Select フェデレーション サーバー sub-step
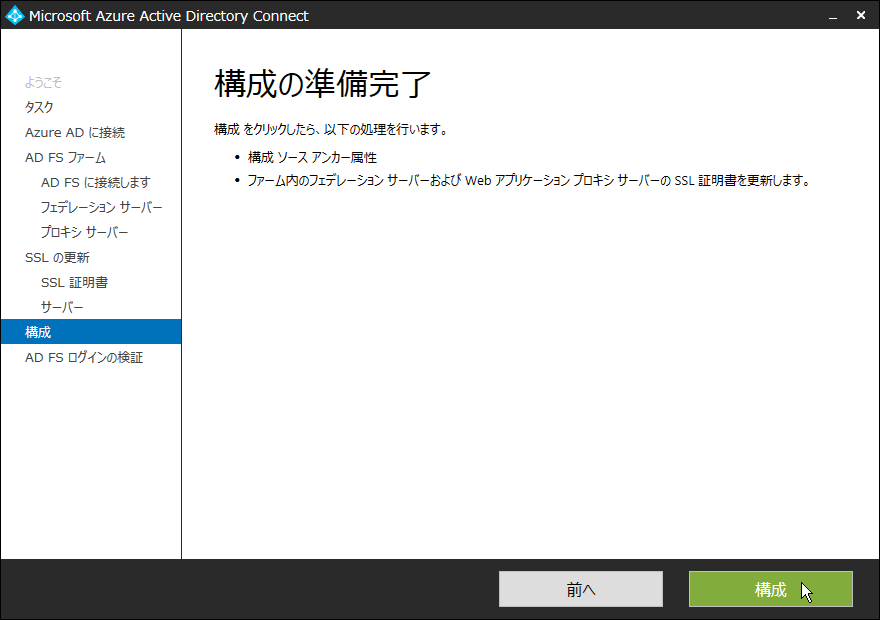 (x=101, y=208)
